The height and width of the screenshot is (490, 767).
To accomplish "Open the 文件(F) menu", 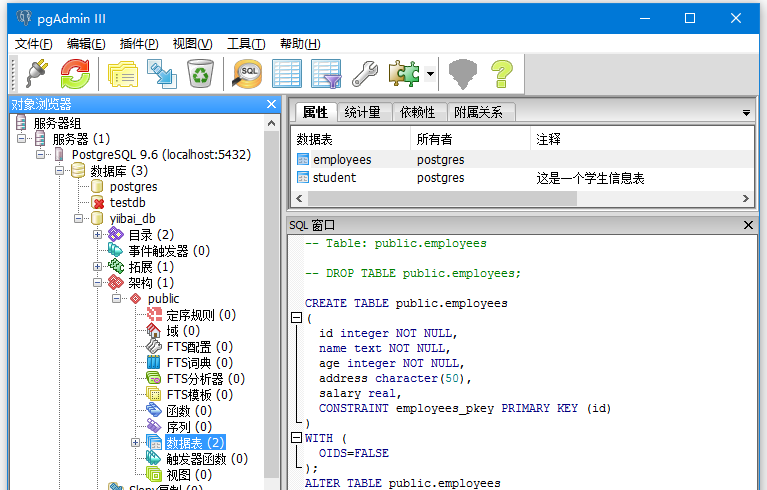I will [33, 44].
